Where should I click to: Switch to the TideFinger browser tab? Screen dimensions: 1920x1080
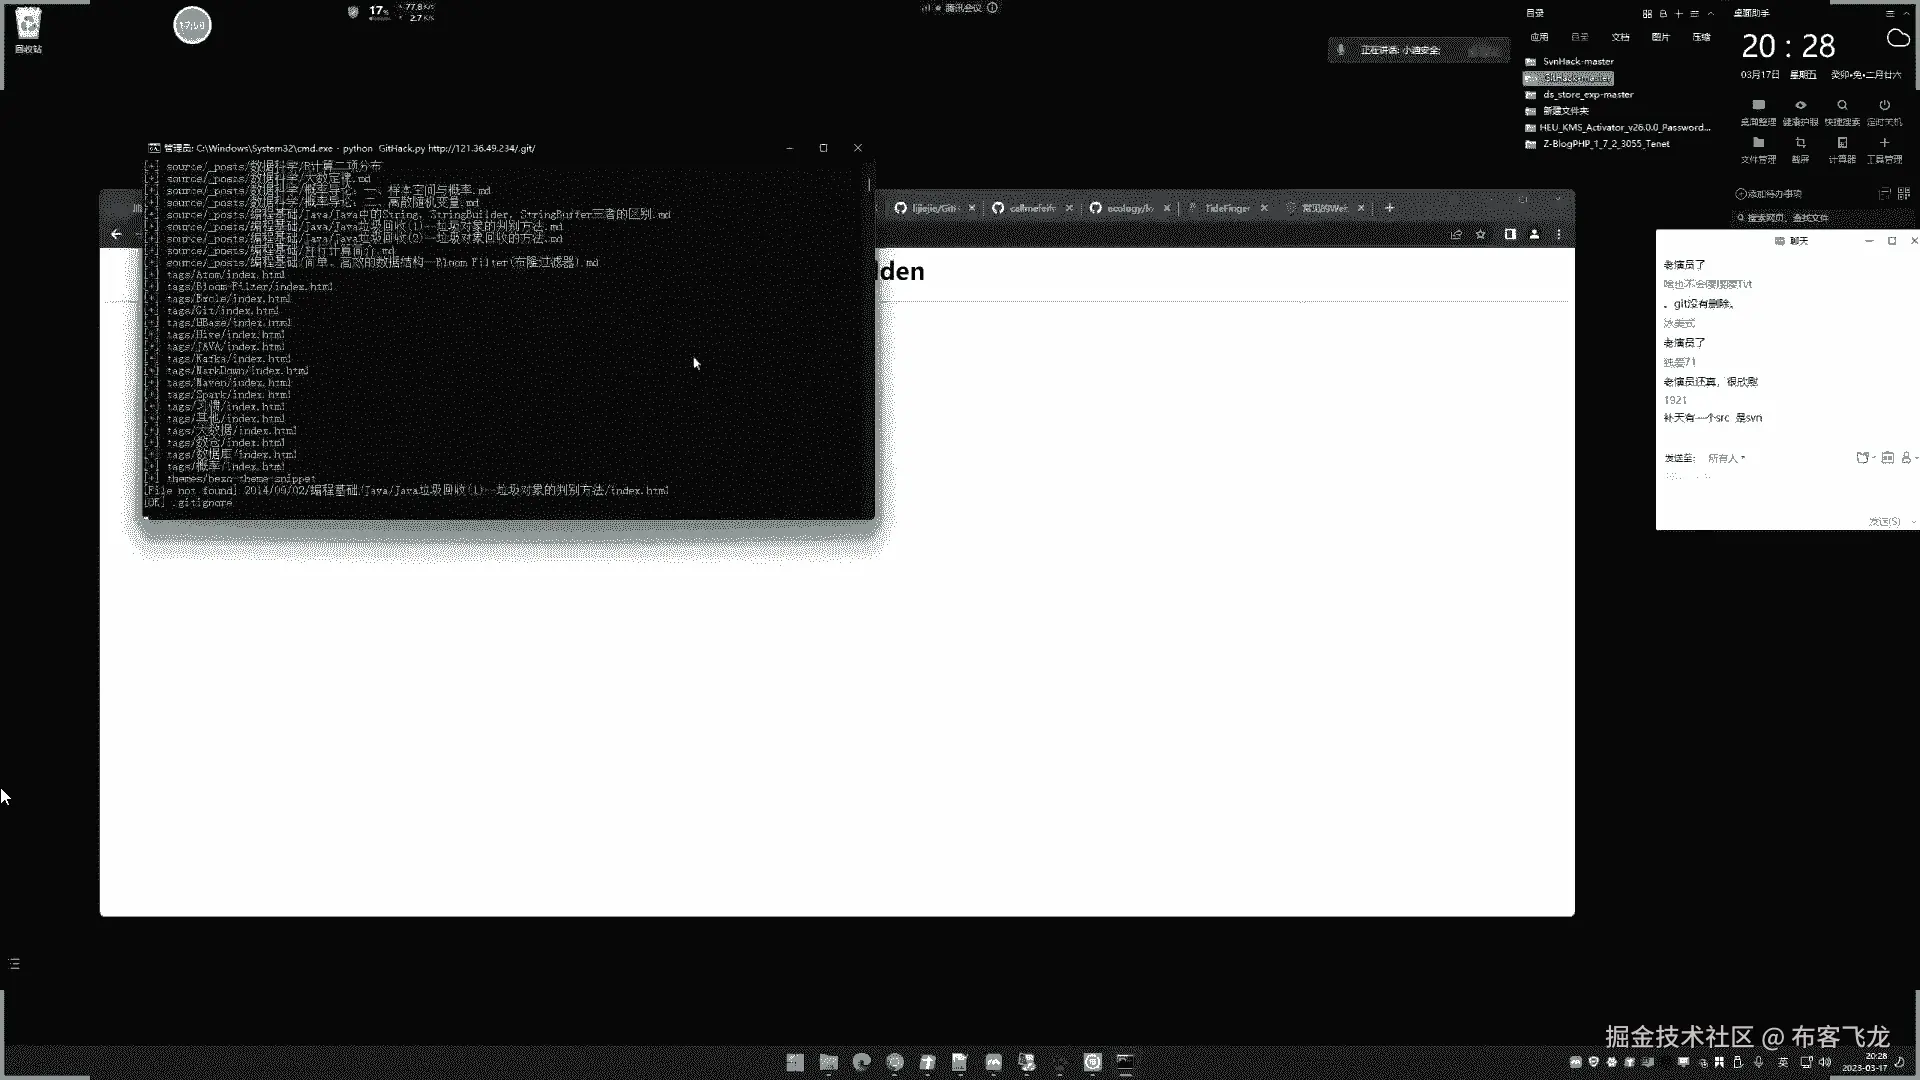point(1226,208)
